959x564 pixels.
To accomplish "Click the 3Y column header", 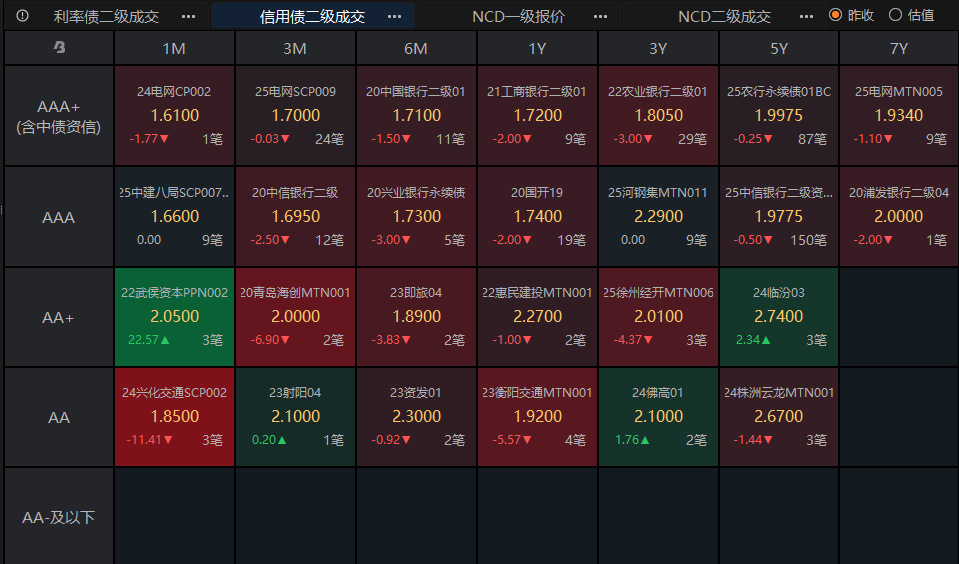I will click(658, 48).
